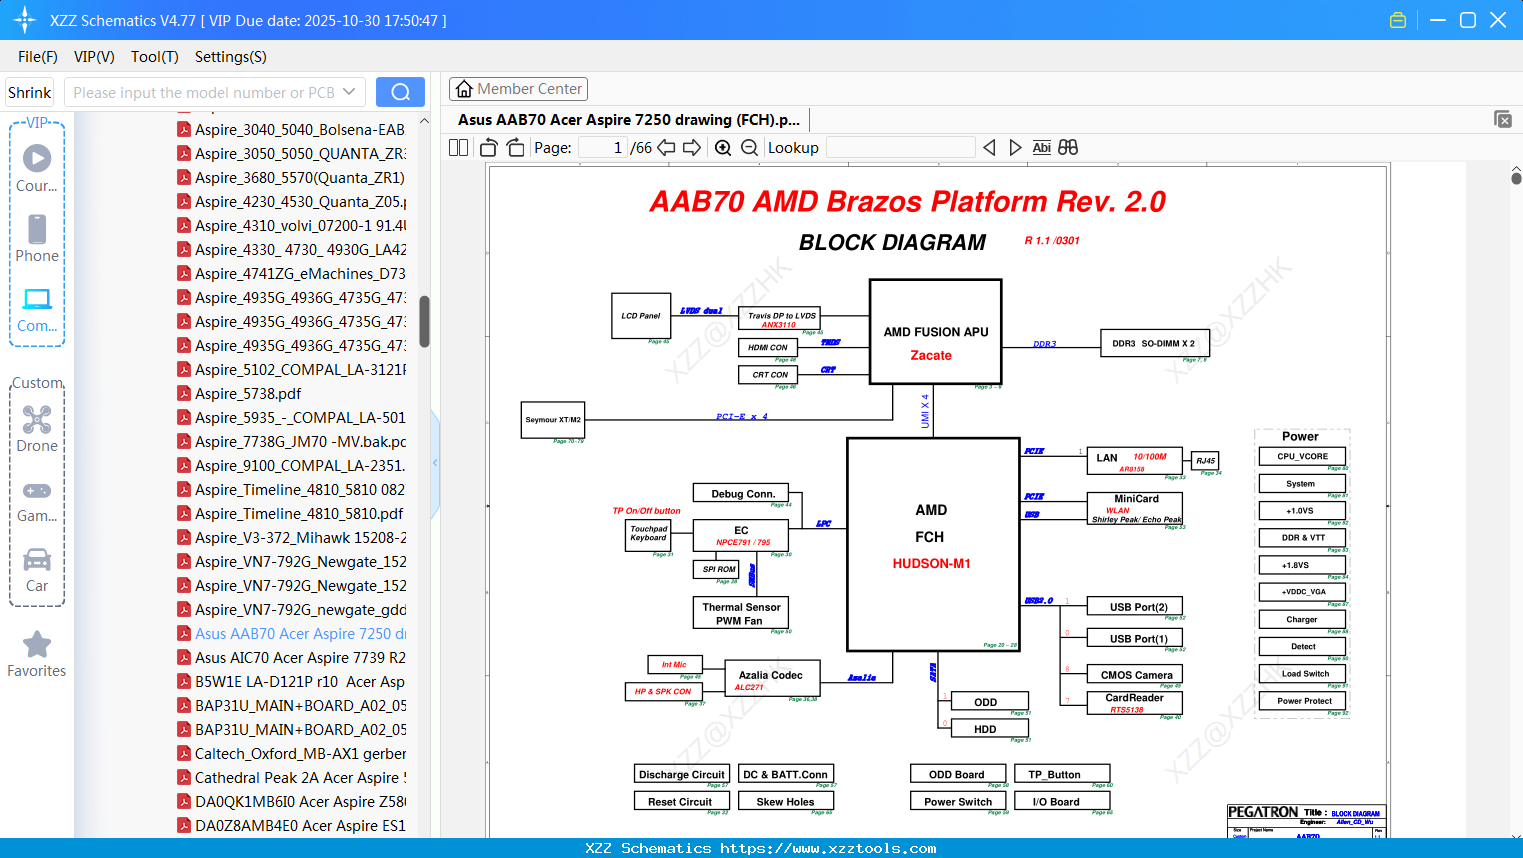Open Aspire_5935_-_COMPAL_LA-501 file
The width and height of the screenshot is (1523, 858).
(x=291, y=417)
